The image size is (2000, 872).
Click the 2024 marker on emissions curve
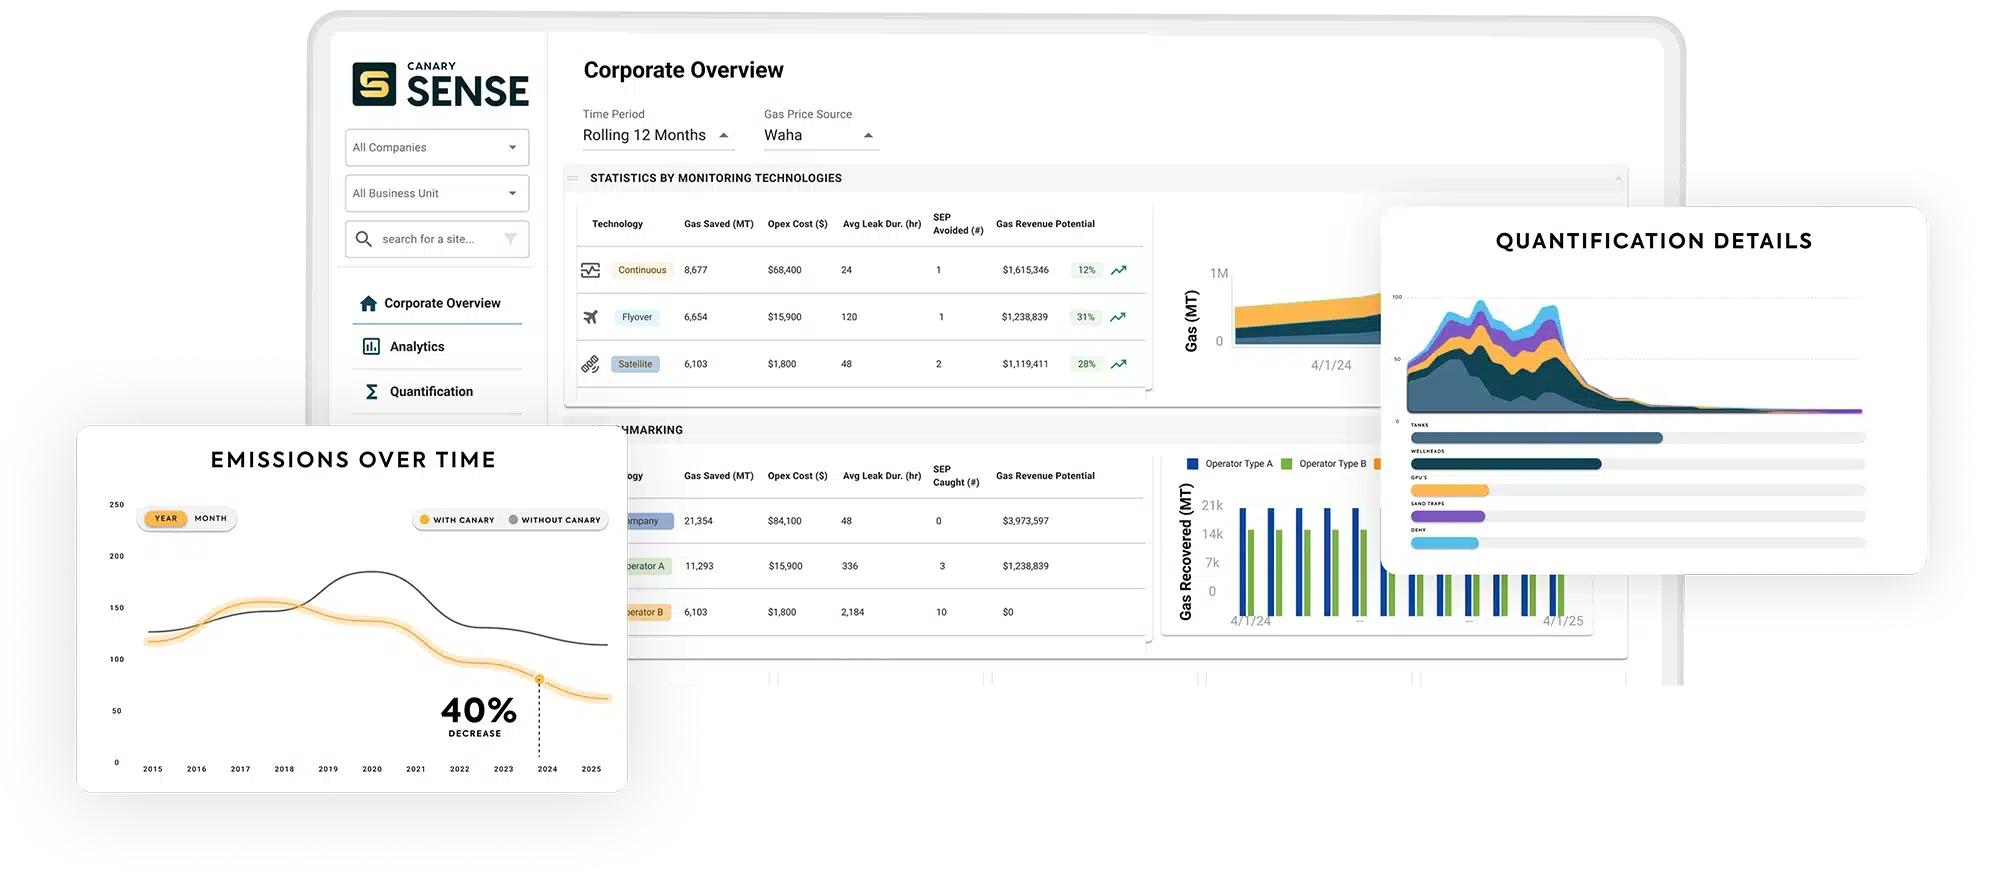(x=540, y=679)
